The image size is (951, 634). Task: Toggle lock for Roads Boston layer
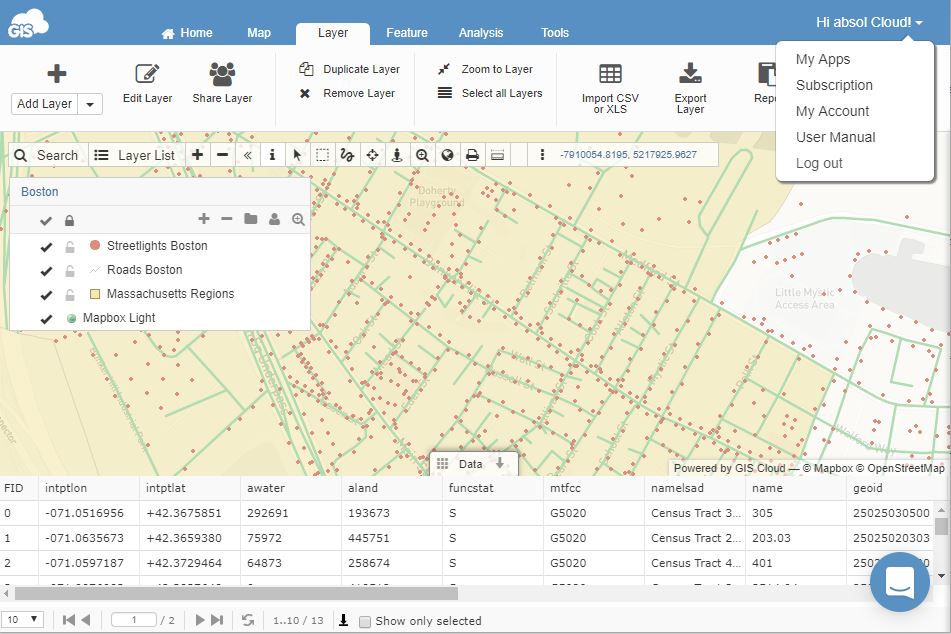(70, 271)
